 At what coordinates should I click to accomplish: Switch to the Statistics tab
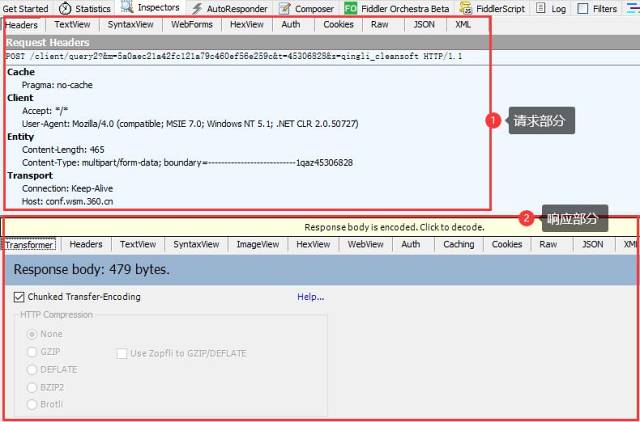[x=93, y=9]
